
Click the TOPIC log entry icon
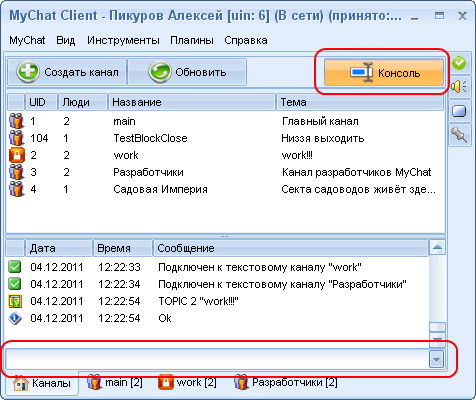coord(15,301)
